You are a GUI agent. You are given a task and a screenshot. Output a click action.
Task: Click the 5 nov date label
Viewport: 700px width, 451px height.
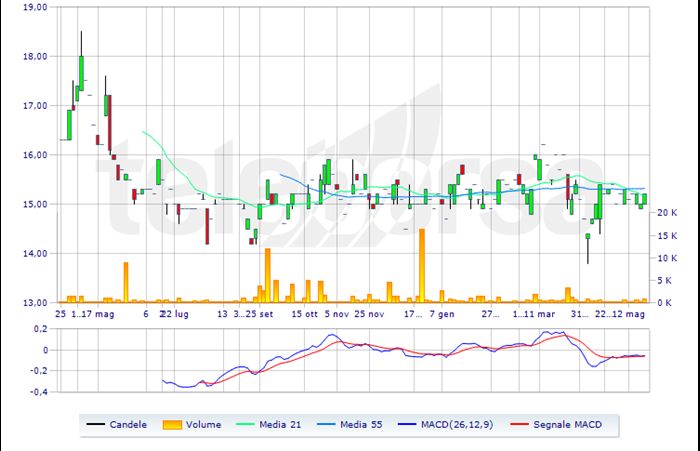click(337, 314)
